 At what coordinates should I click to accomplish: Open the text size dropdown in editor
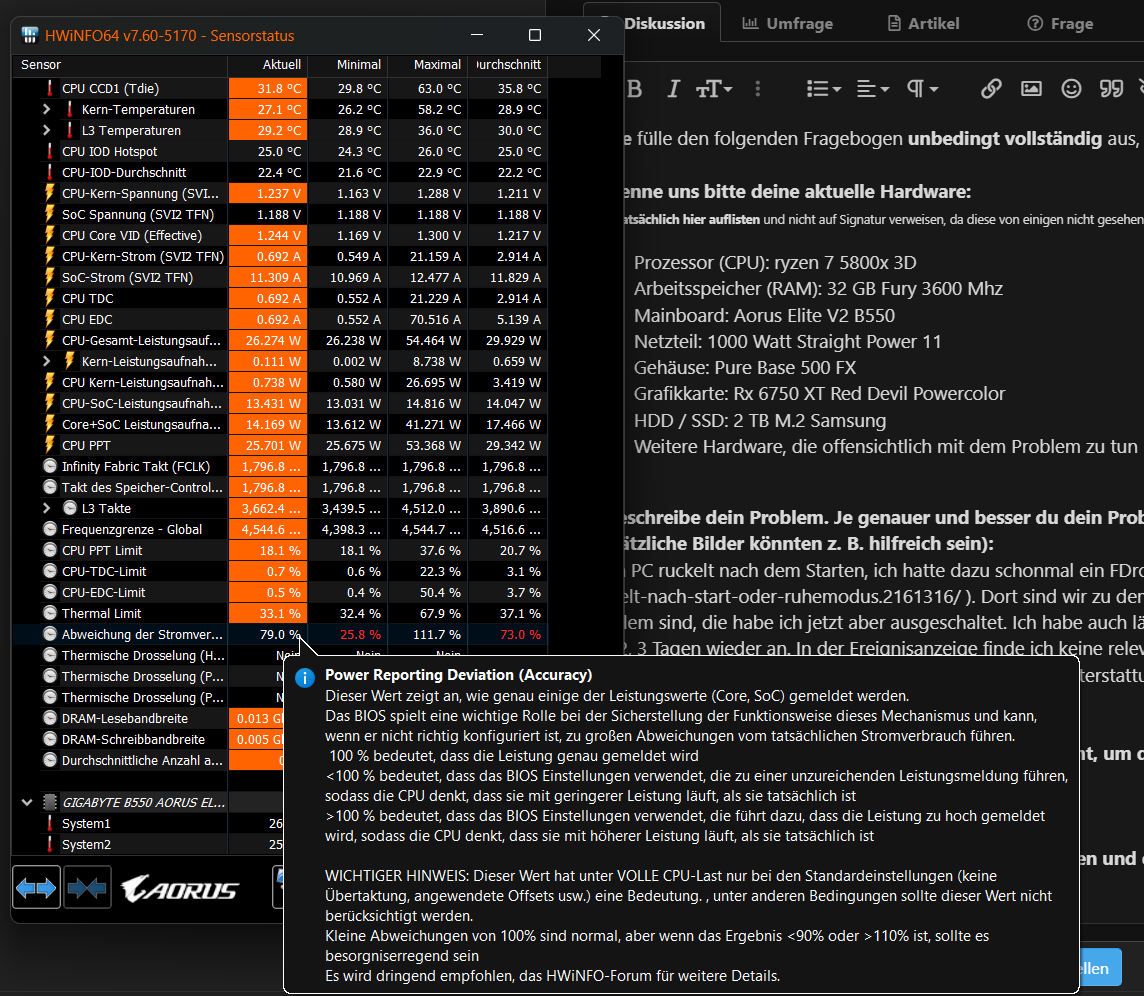coord(714,89)
